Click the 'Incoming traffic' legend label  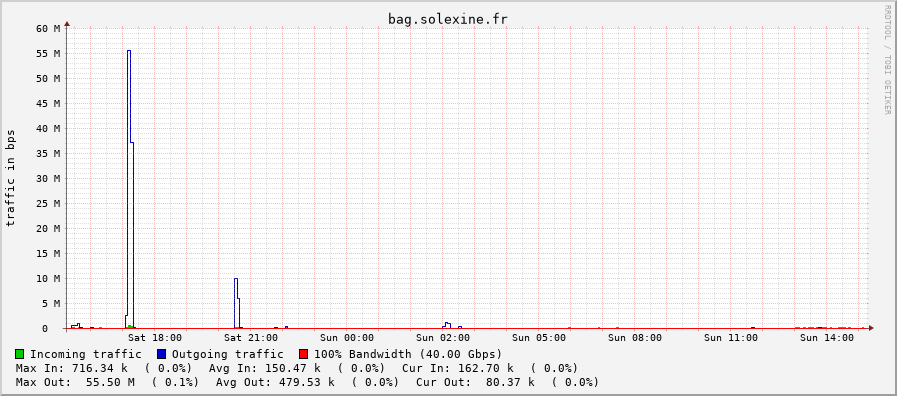coord(86,354)
